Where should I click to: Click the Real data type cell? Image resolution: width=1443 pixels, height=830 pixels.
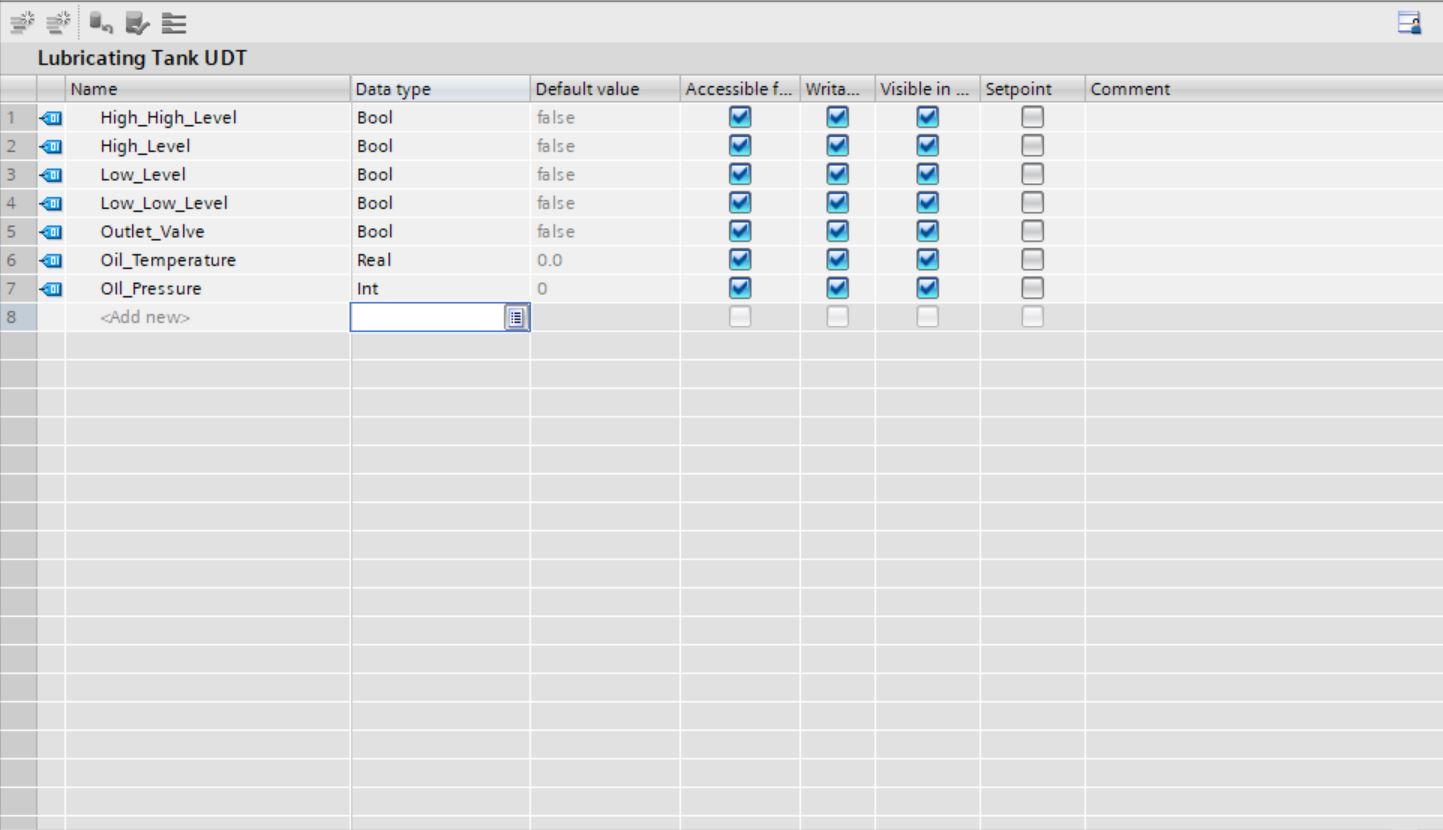(x=440, y=260)
